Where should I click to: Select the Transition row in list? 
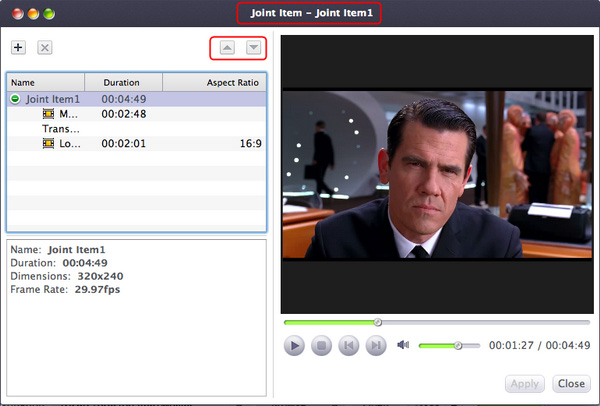pyautogui.click(x=60, y=129)
